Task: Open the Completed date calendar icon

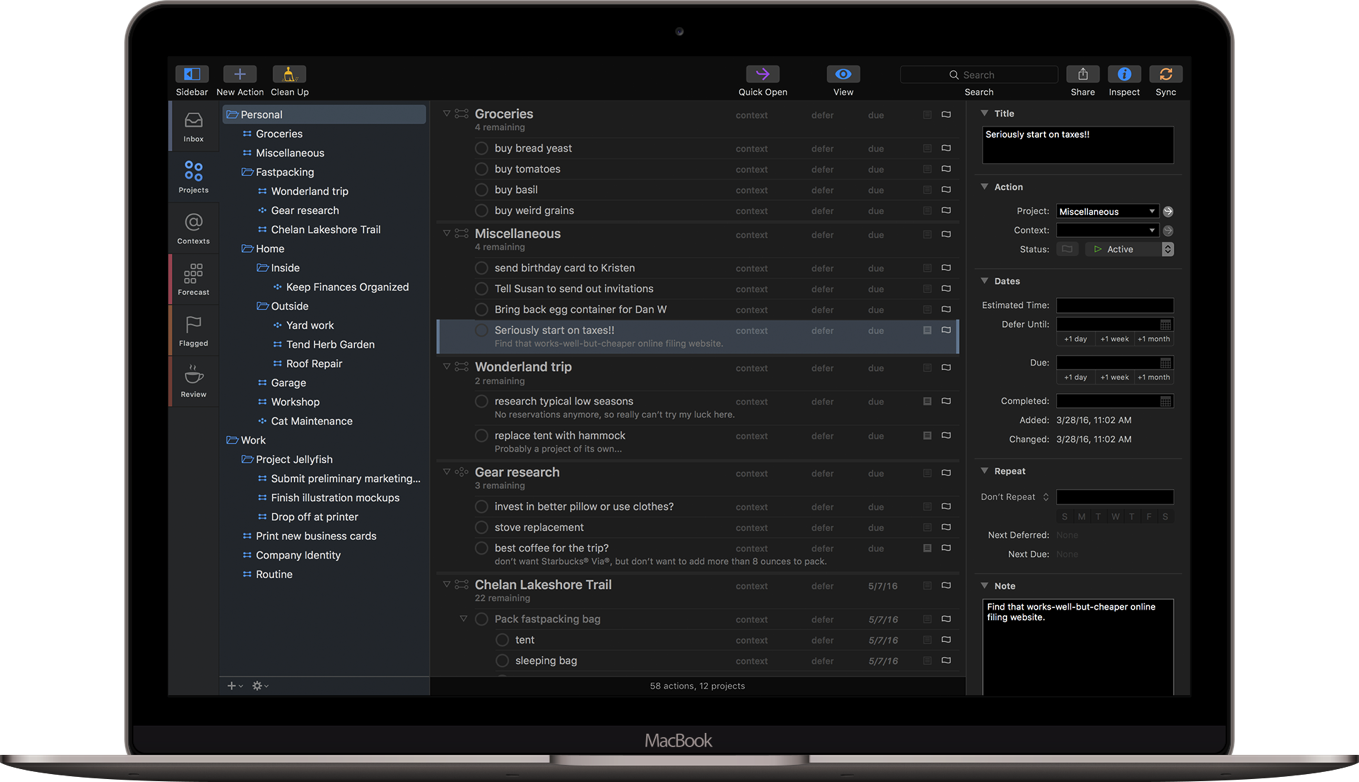Action: coord(1166,401)
